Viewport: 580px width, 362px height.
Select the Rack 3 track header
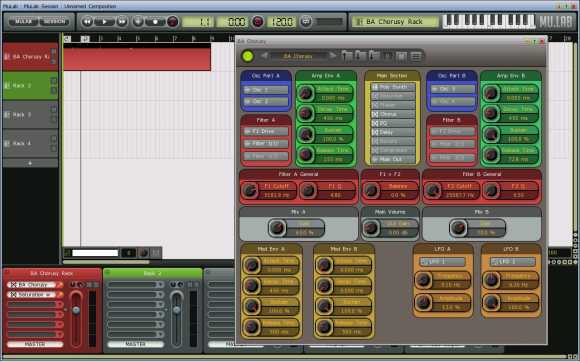click(30, 115)
